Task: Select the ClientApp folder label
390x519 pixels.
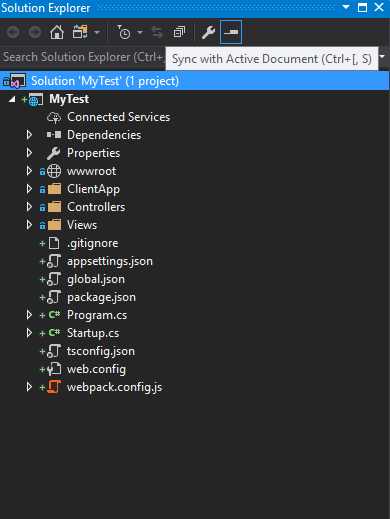Action: 93,189
